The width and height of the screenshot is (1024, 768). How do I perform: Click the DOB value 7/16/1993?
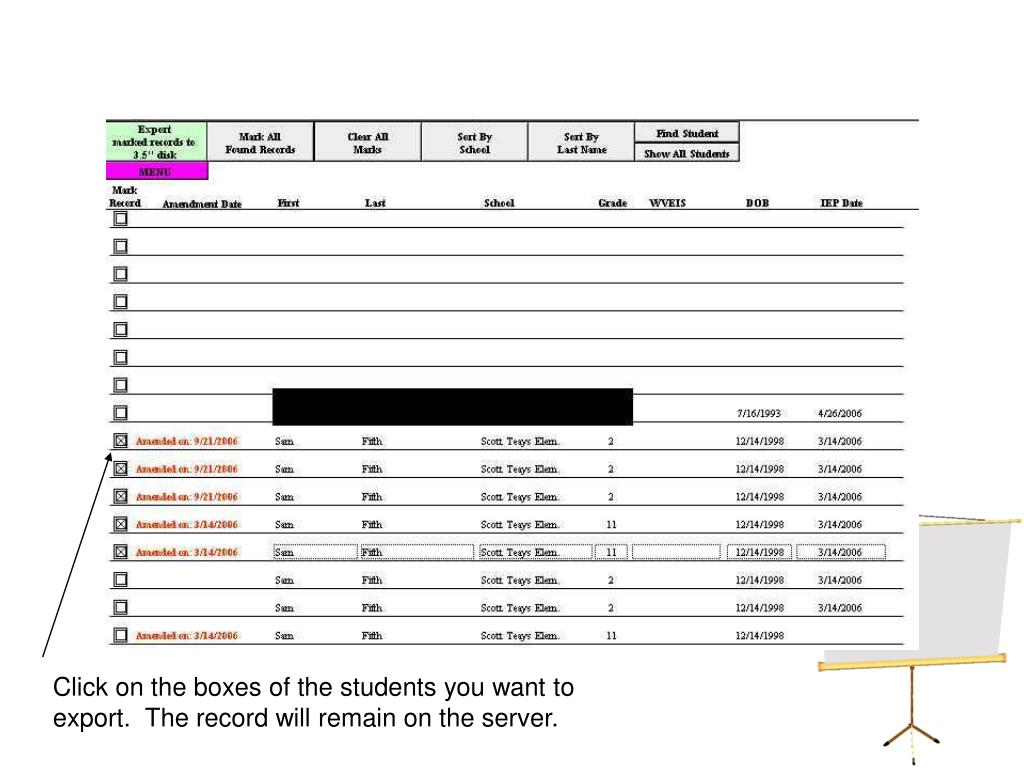click(x=759, y=413)
